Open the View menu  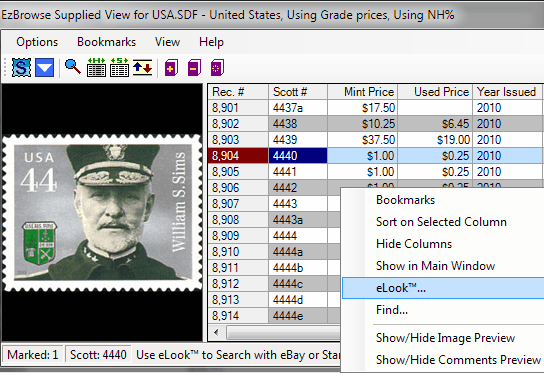[168, 42]
